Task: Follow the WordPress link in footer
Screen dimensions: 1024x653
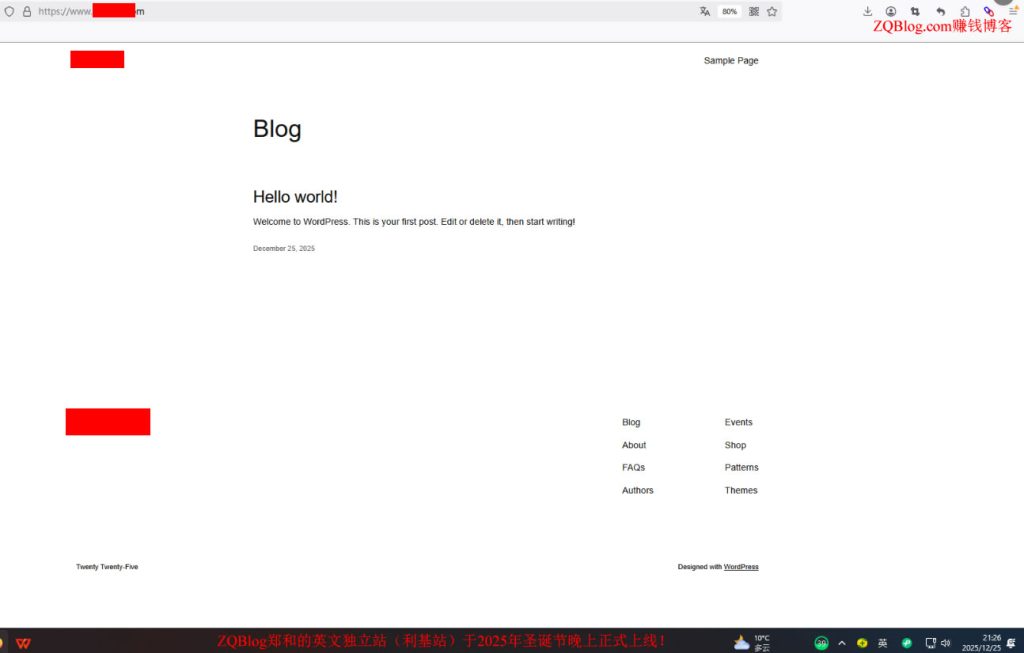Action: pos(741,567)
